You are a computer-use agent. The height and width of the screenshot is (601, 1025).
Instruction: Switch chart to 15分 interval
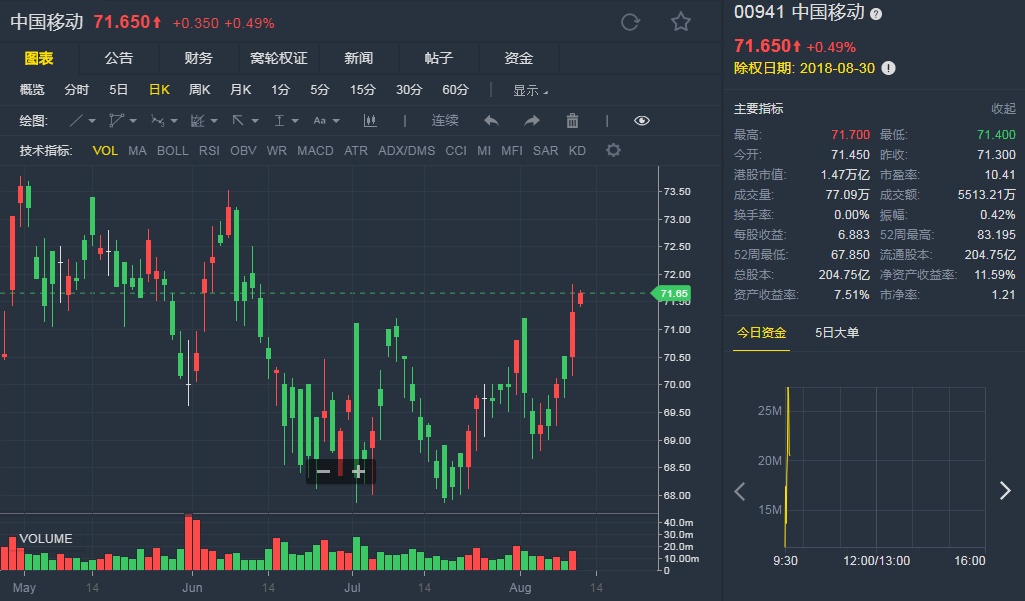[x=363, y=90]
